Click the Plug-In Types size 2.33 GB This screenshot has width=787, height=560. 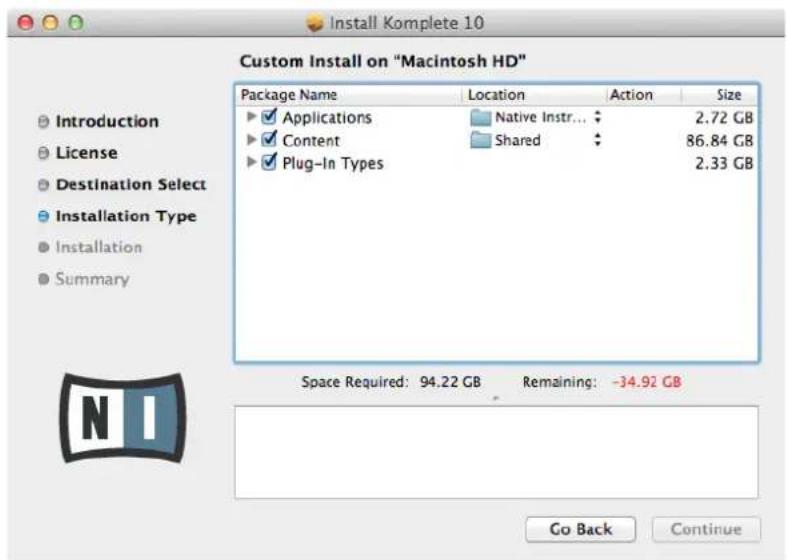pos(724,163)
